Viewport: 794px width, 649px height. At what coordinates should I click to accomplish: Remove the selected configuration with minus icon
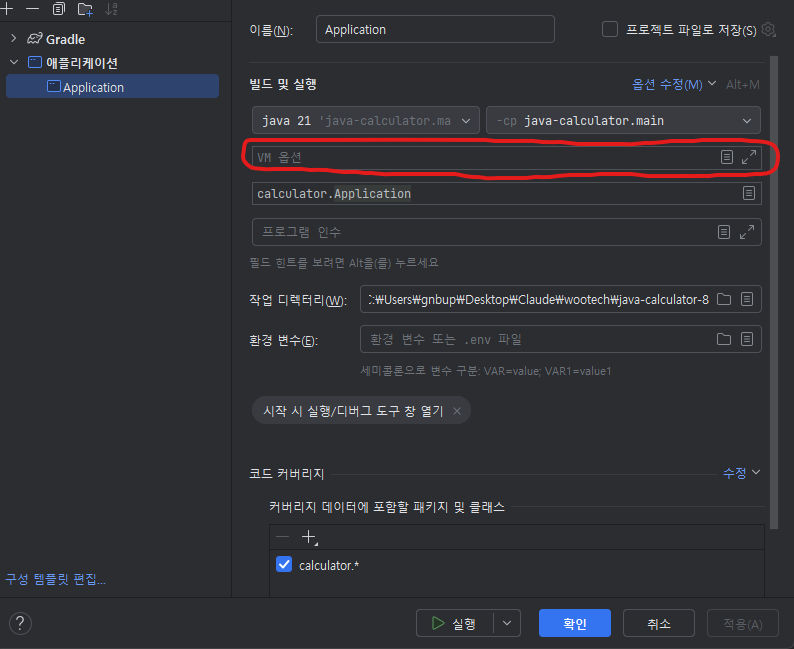[32, 9]
